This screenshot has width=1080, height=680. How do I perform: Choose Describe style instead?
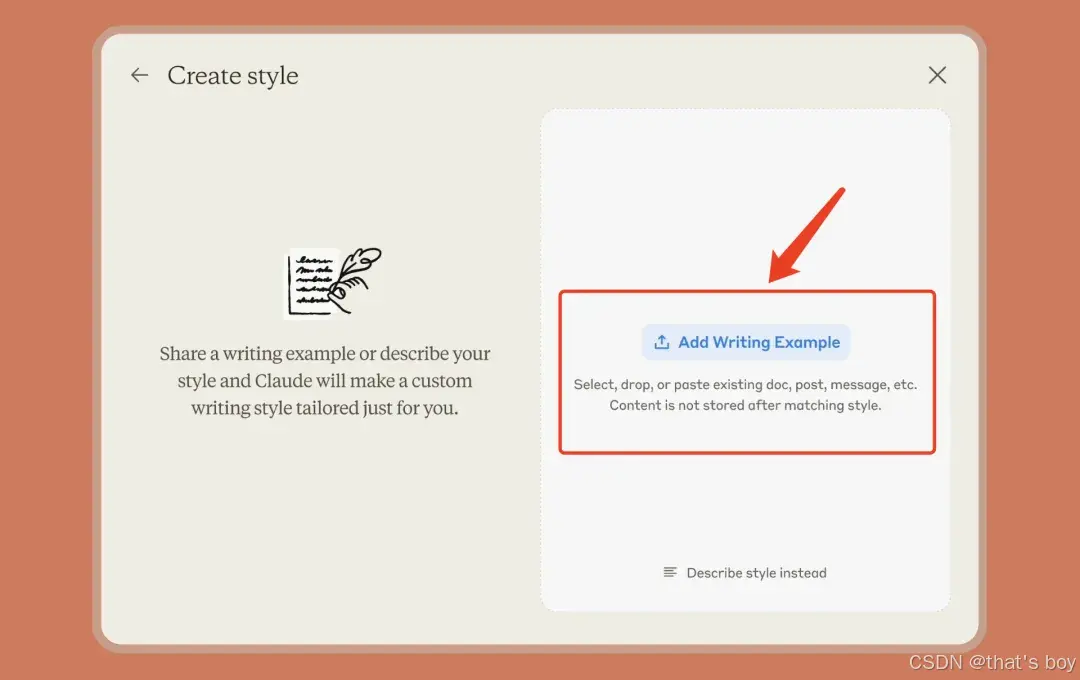745,573
